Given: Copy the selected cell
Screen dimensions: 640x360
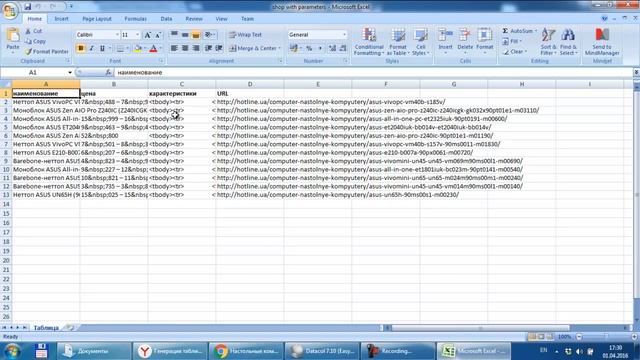Looking at the screenshot, I should coord(35,41).
